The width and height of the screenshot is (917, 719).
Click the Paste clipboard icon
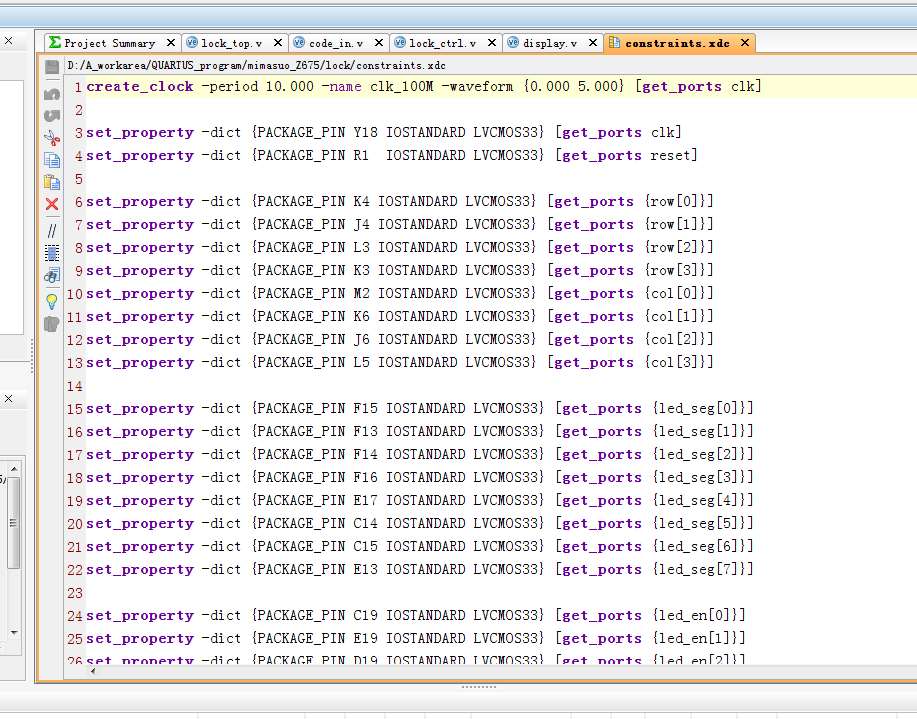52,182
